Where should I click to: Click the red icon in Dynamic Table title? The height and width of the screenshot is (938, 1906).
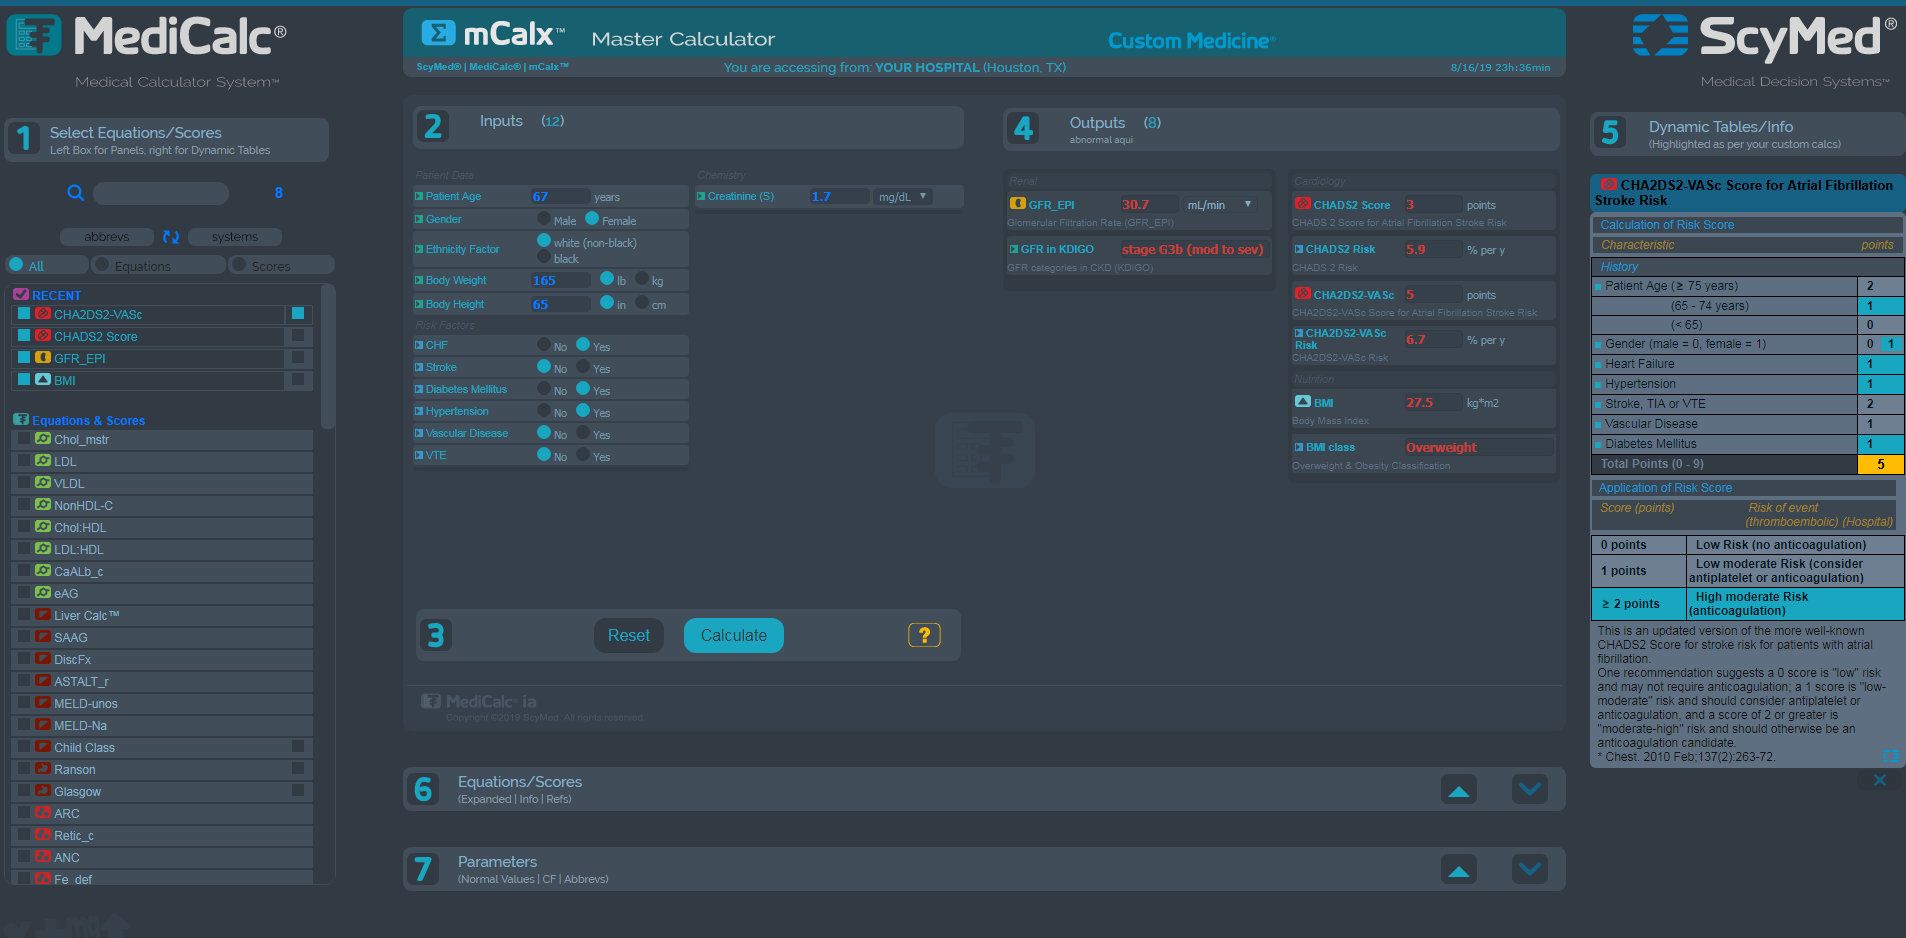click(1609, 185)
